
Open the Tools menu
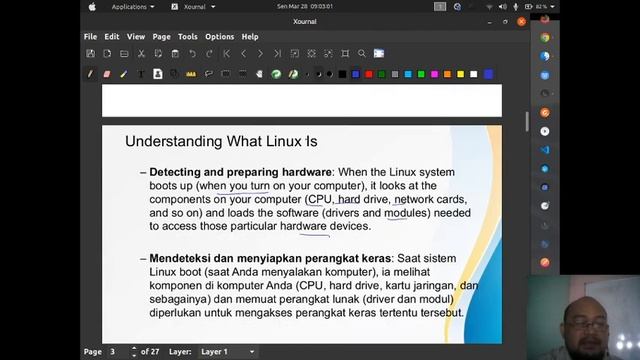187,37
